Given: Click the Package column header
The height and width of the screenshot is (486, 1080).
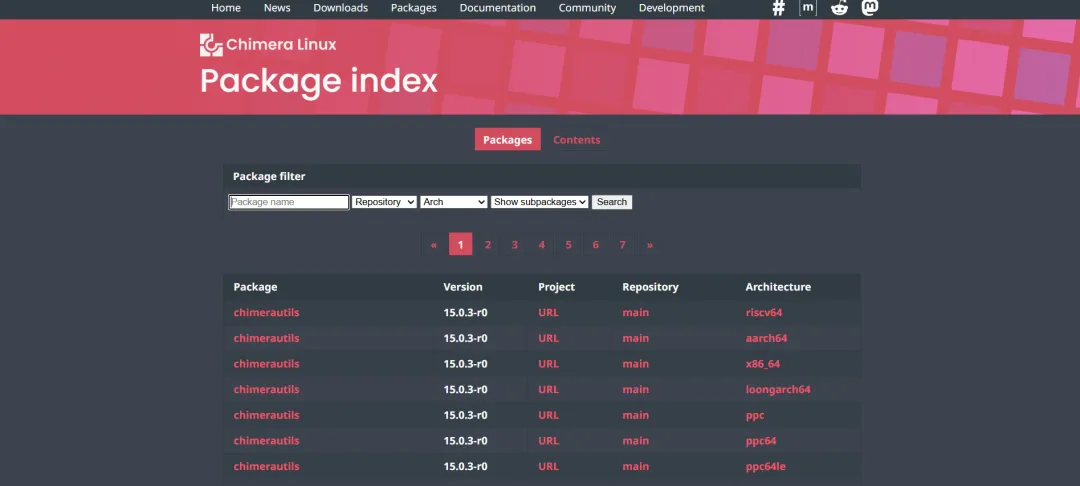Looking at the screenshot, I should pyautogui.click(x=256, y=287).
